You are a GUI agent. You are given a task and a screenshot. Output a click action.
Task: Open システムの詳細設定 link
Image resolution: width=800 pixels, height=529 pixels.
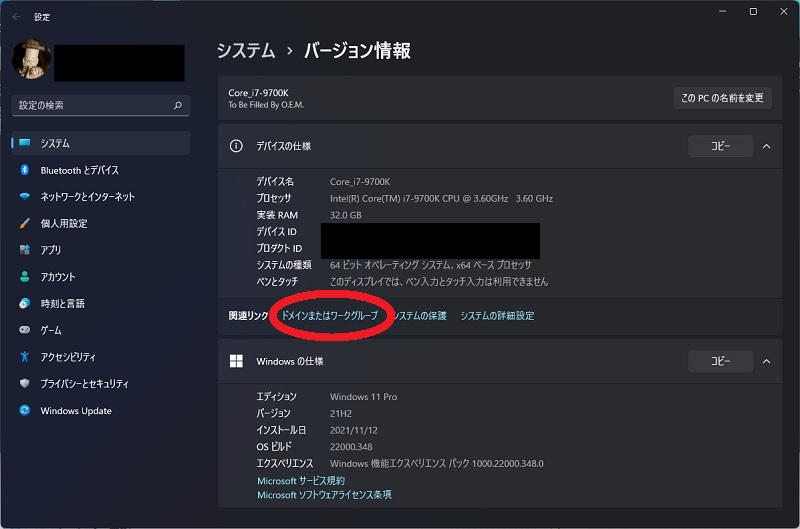(497, 315)
